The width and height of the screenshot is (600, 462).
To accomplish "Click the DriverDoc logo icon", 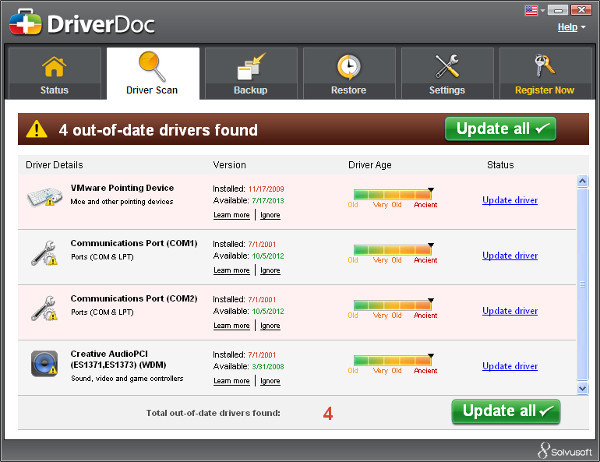I will click(x=25, y=22).
